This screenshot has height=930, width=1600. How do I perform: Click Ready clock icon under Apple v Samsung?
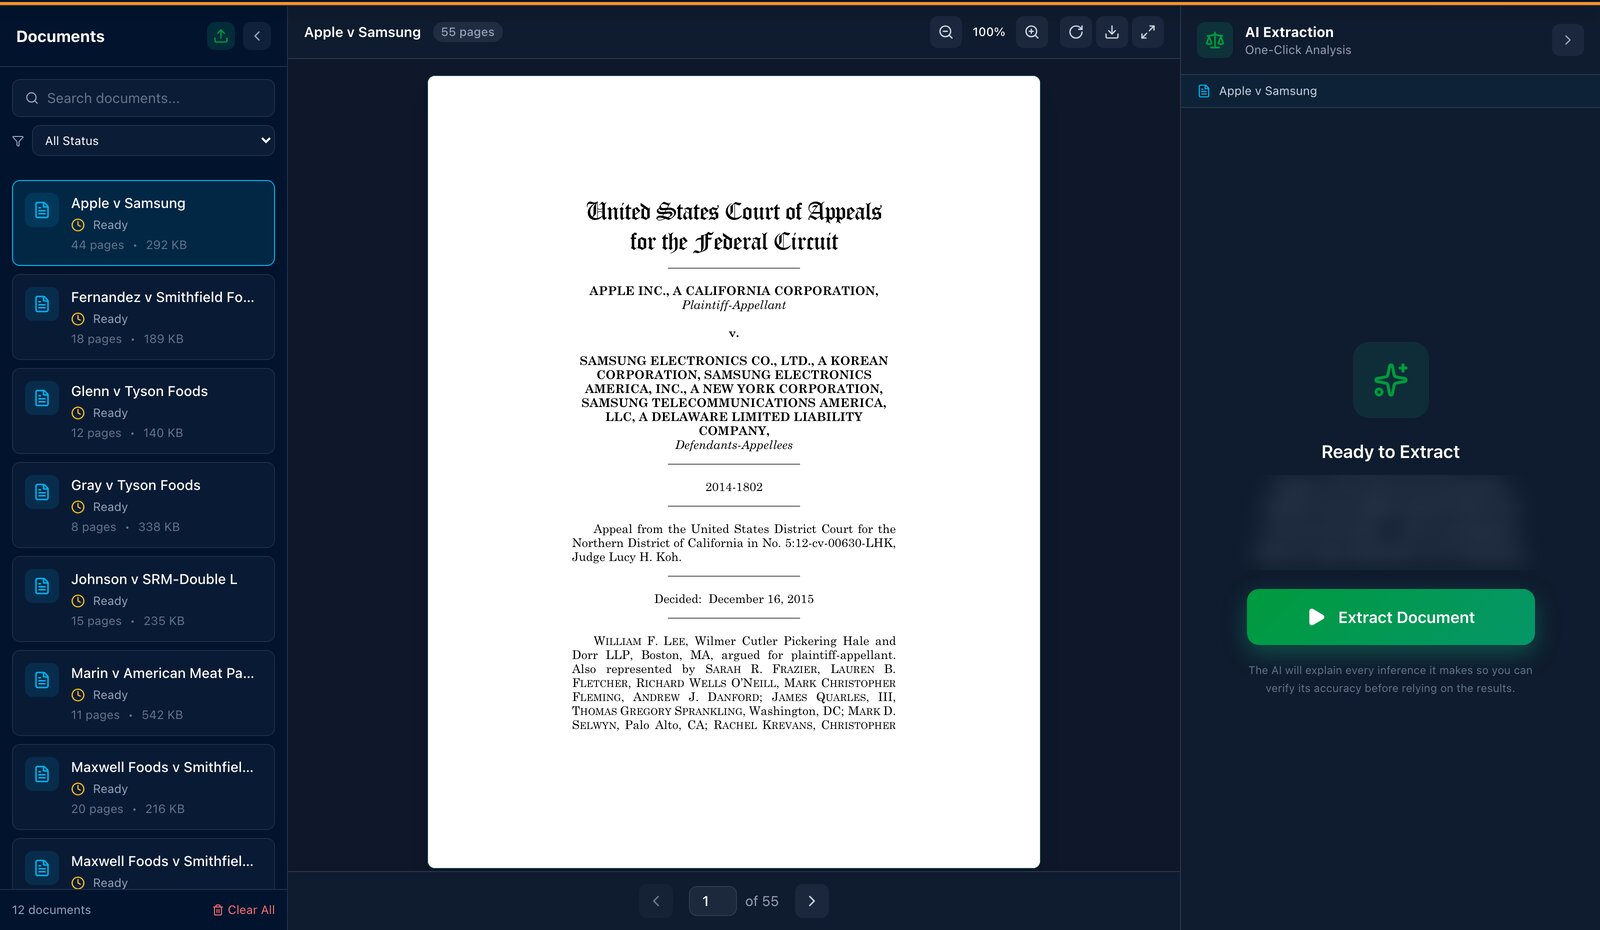78,225
